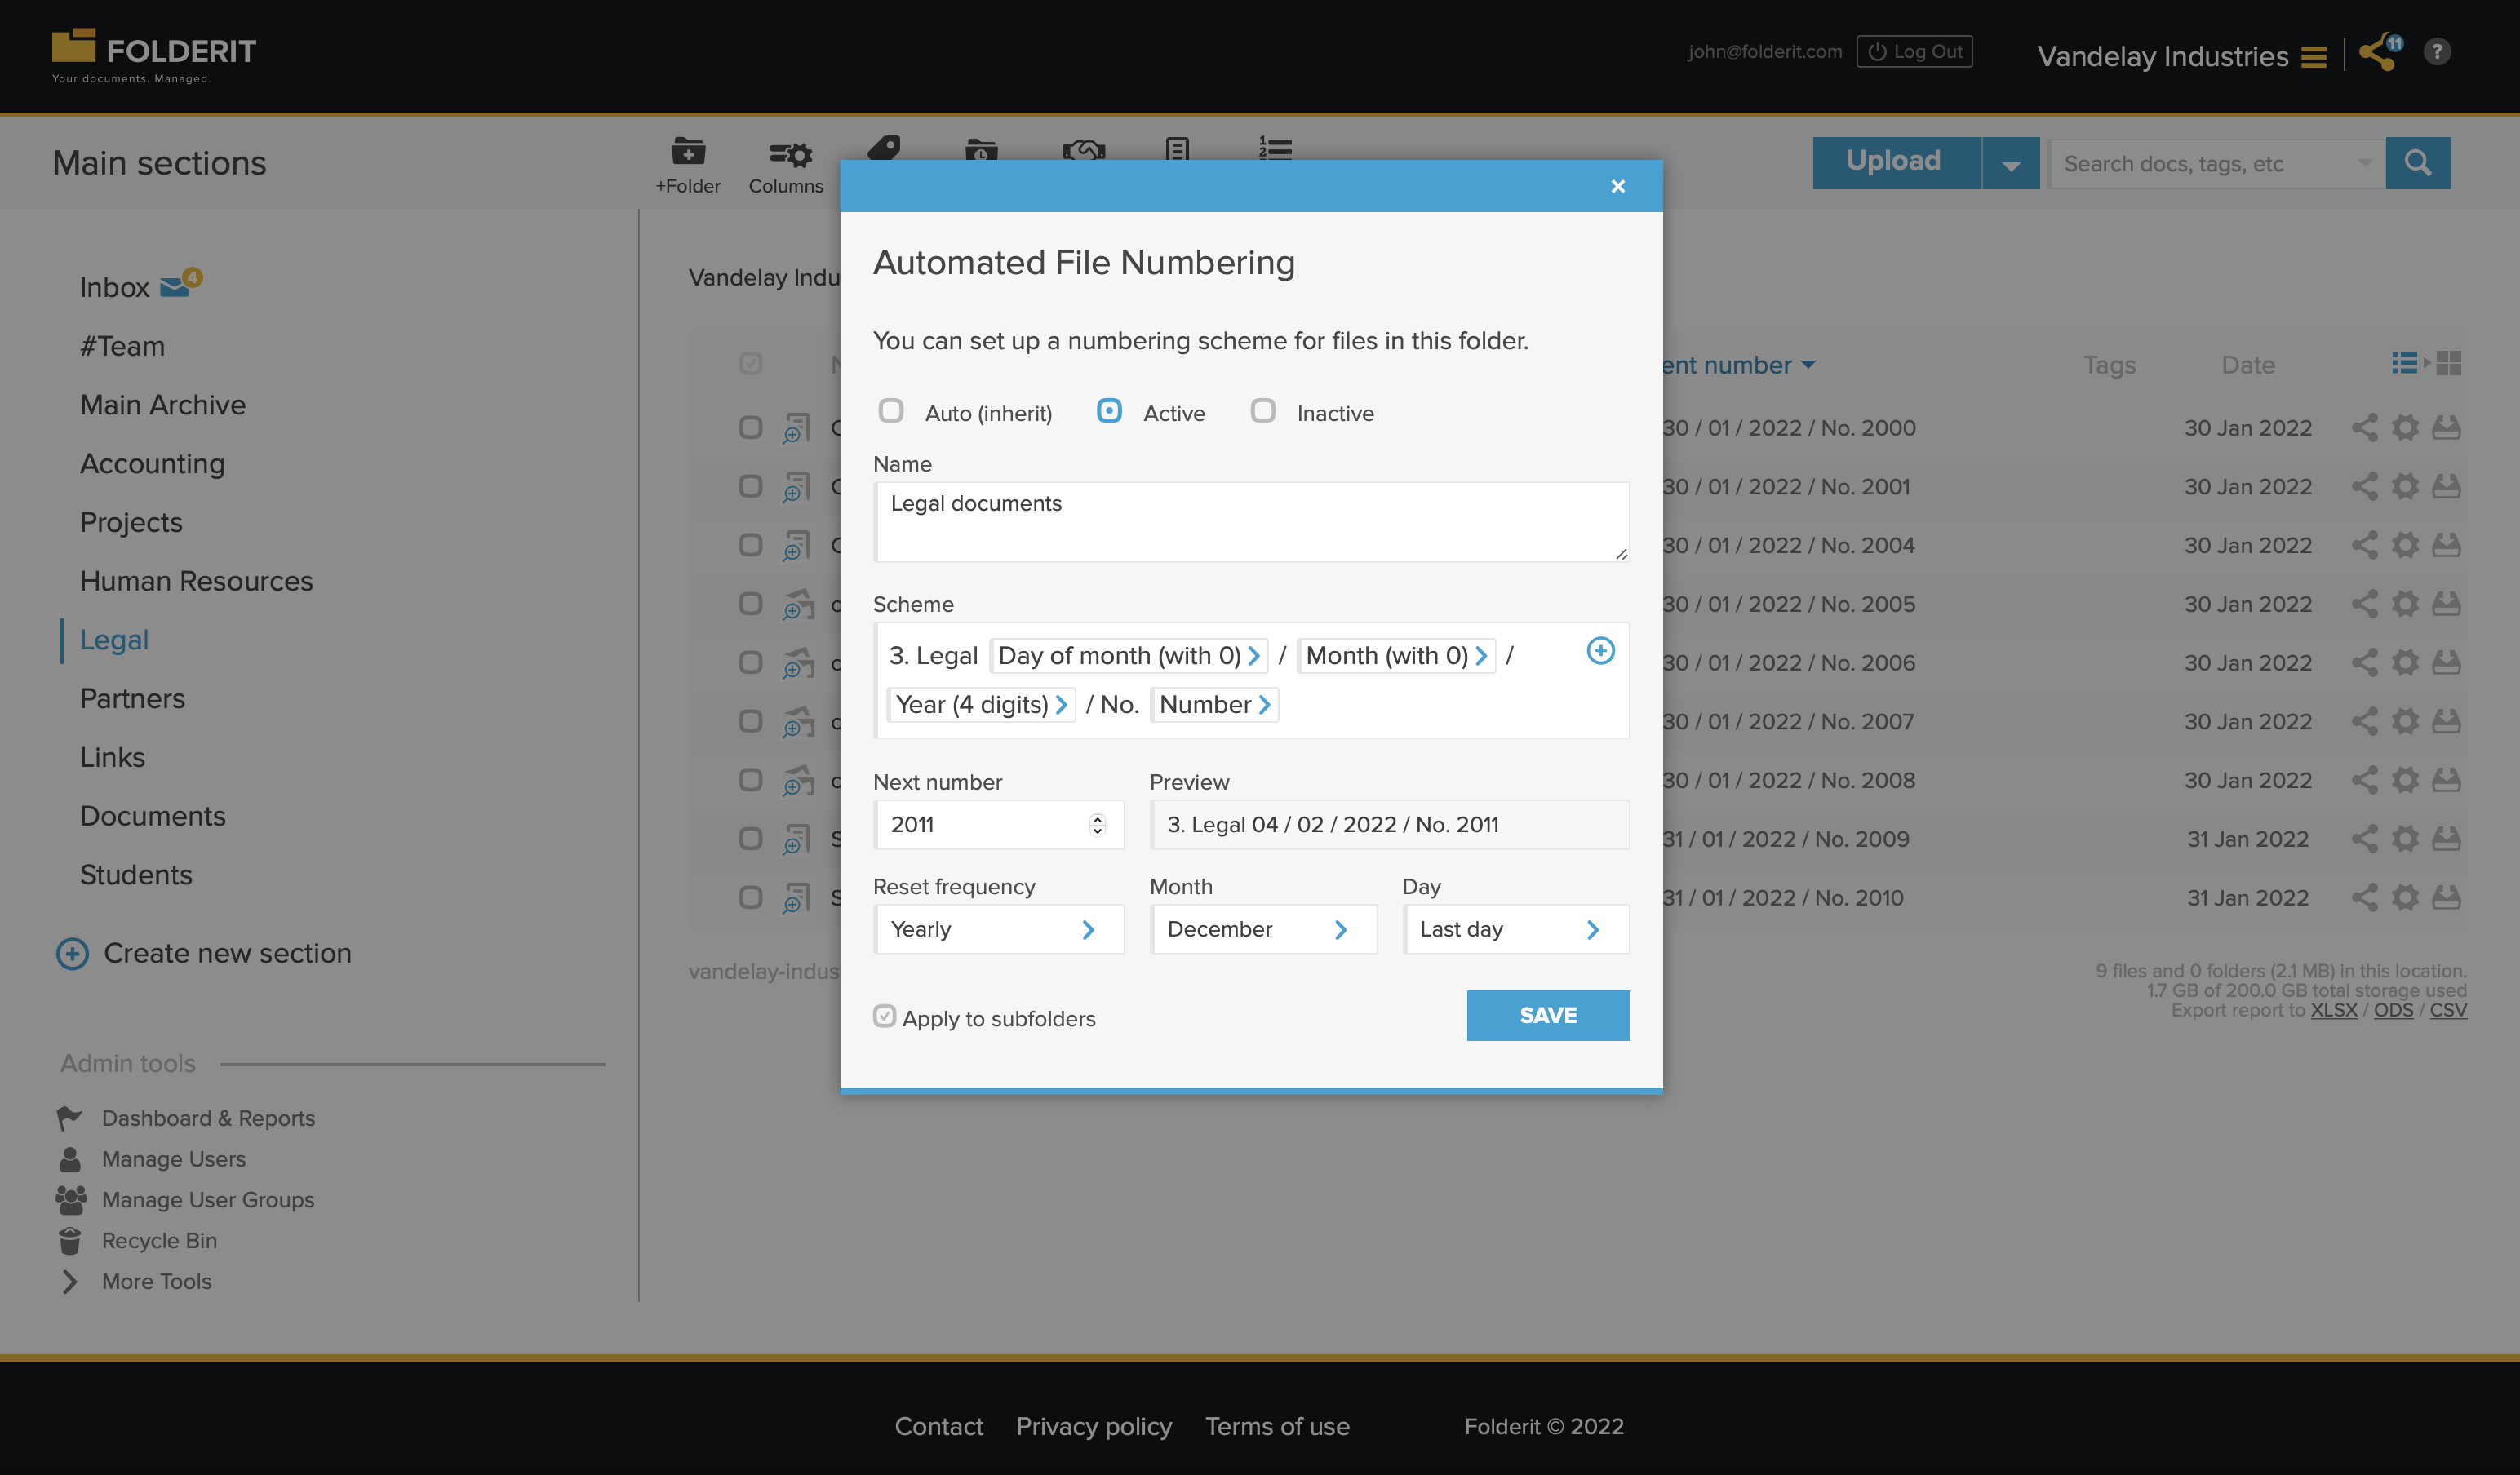Select the Inactive radio button

pyautogui.click(x=1263, y=411)
